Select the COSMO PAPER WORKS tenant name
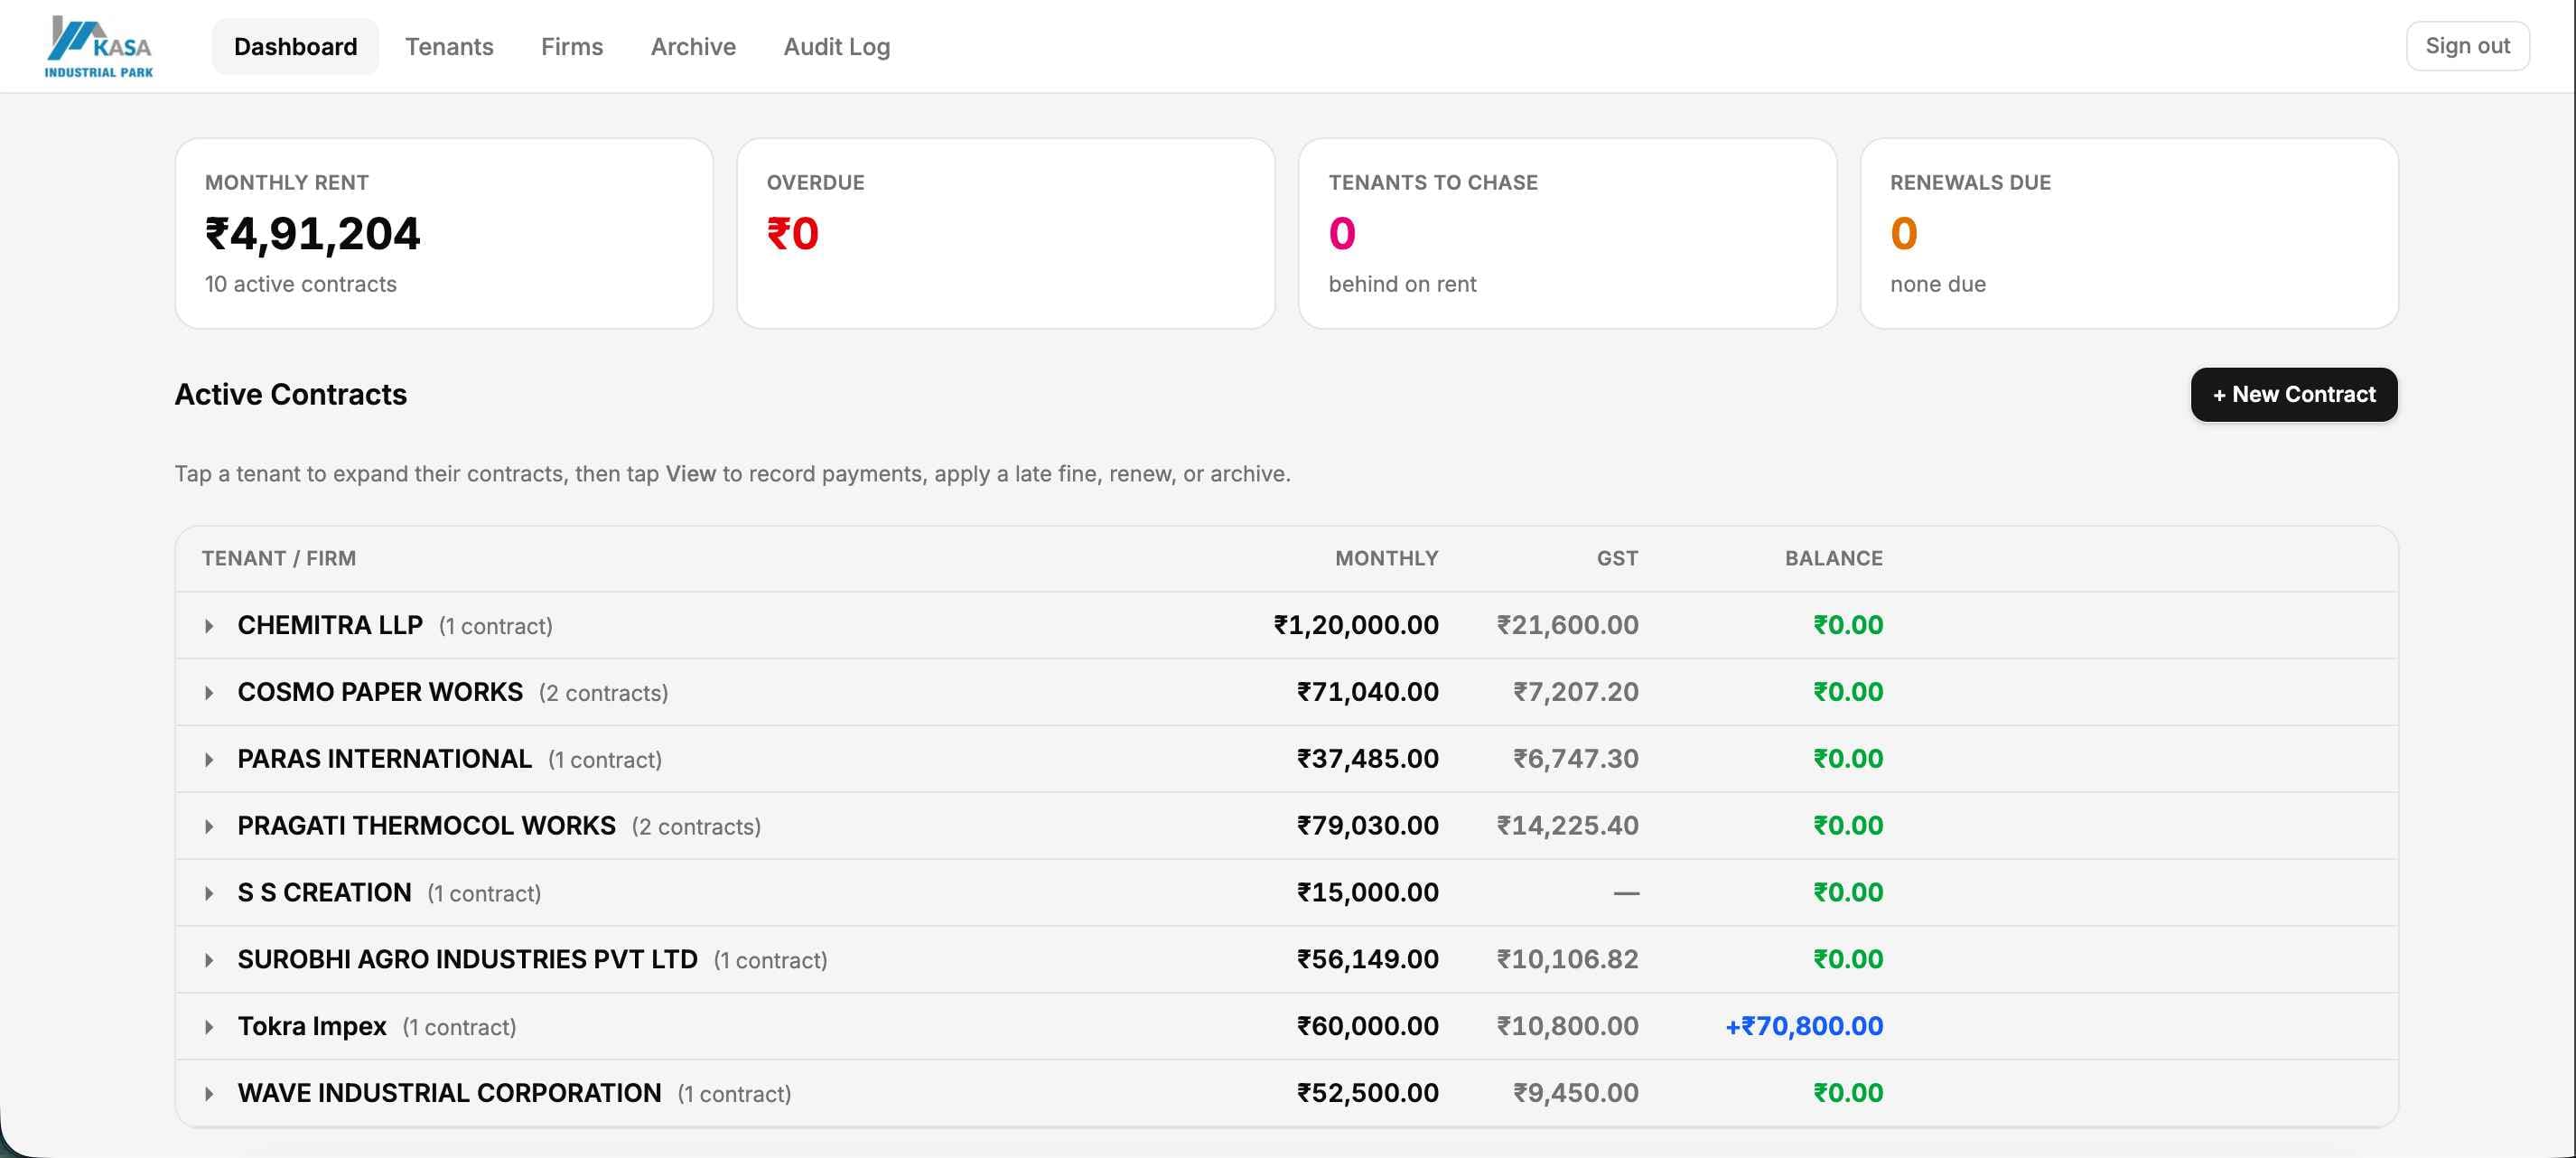 pyautogui.click(x=380, y=692)
